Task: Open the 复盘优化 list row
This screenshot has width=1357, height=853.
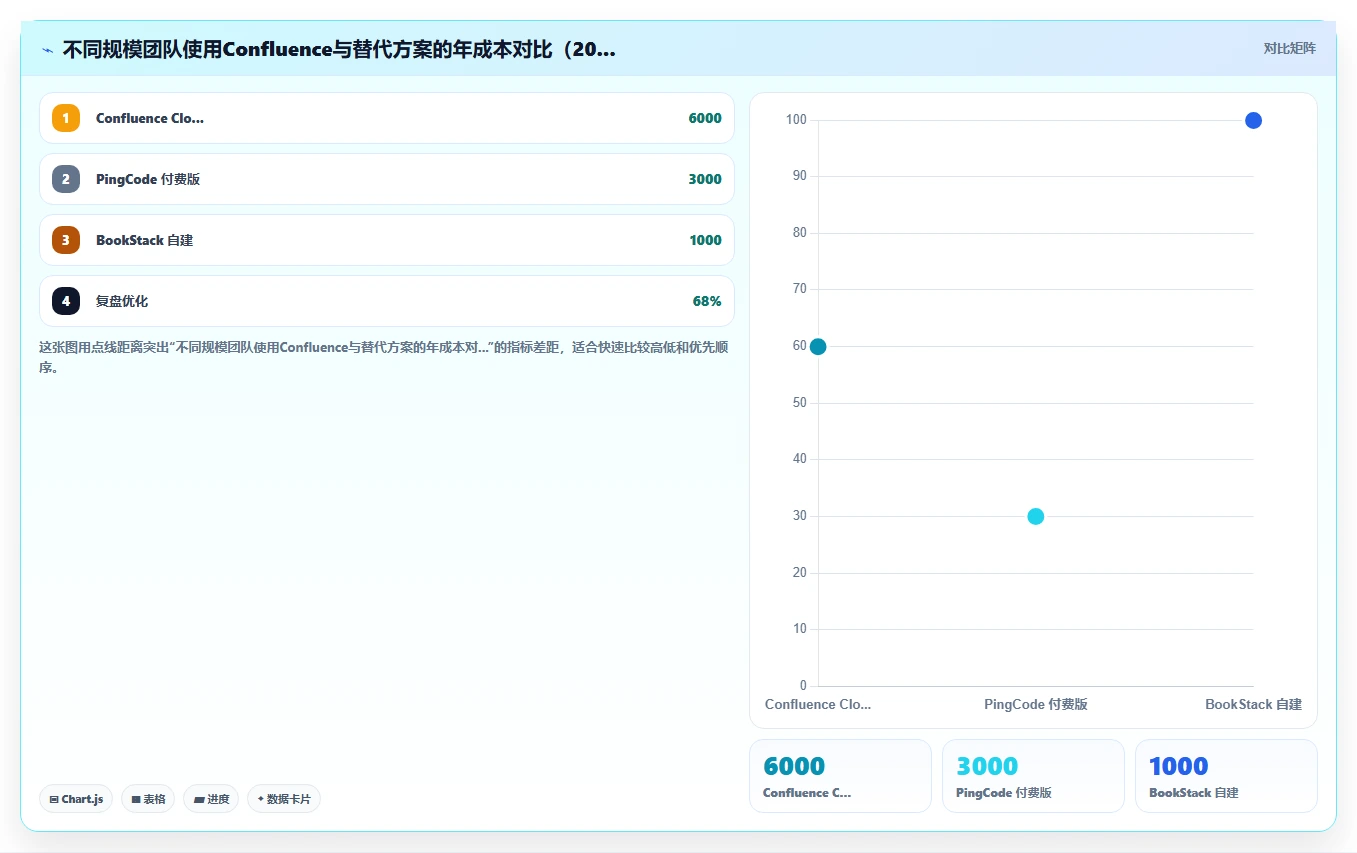Action: click(387, 301)
